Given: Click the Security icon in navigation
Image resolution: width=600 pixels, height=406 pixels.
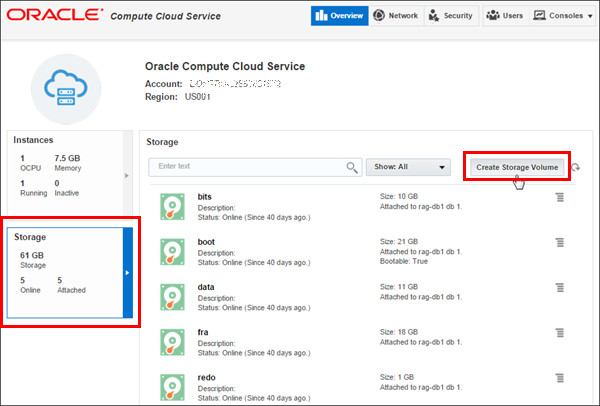Looking at the screenshot, I should (434, 16).
